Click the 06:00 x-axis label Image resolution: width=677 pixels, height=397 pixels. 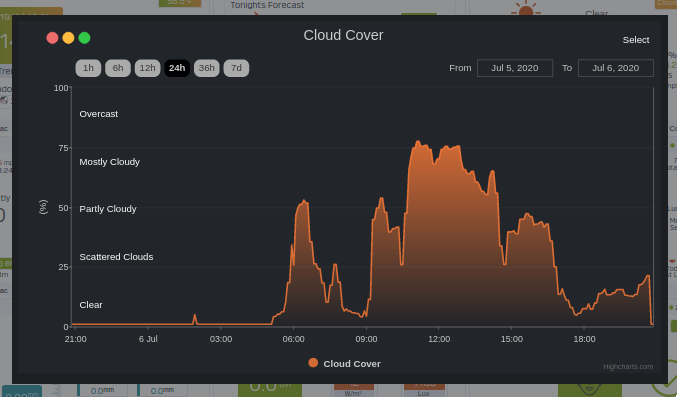click(294, 339)
